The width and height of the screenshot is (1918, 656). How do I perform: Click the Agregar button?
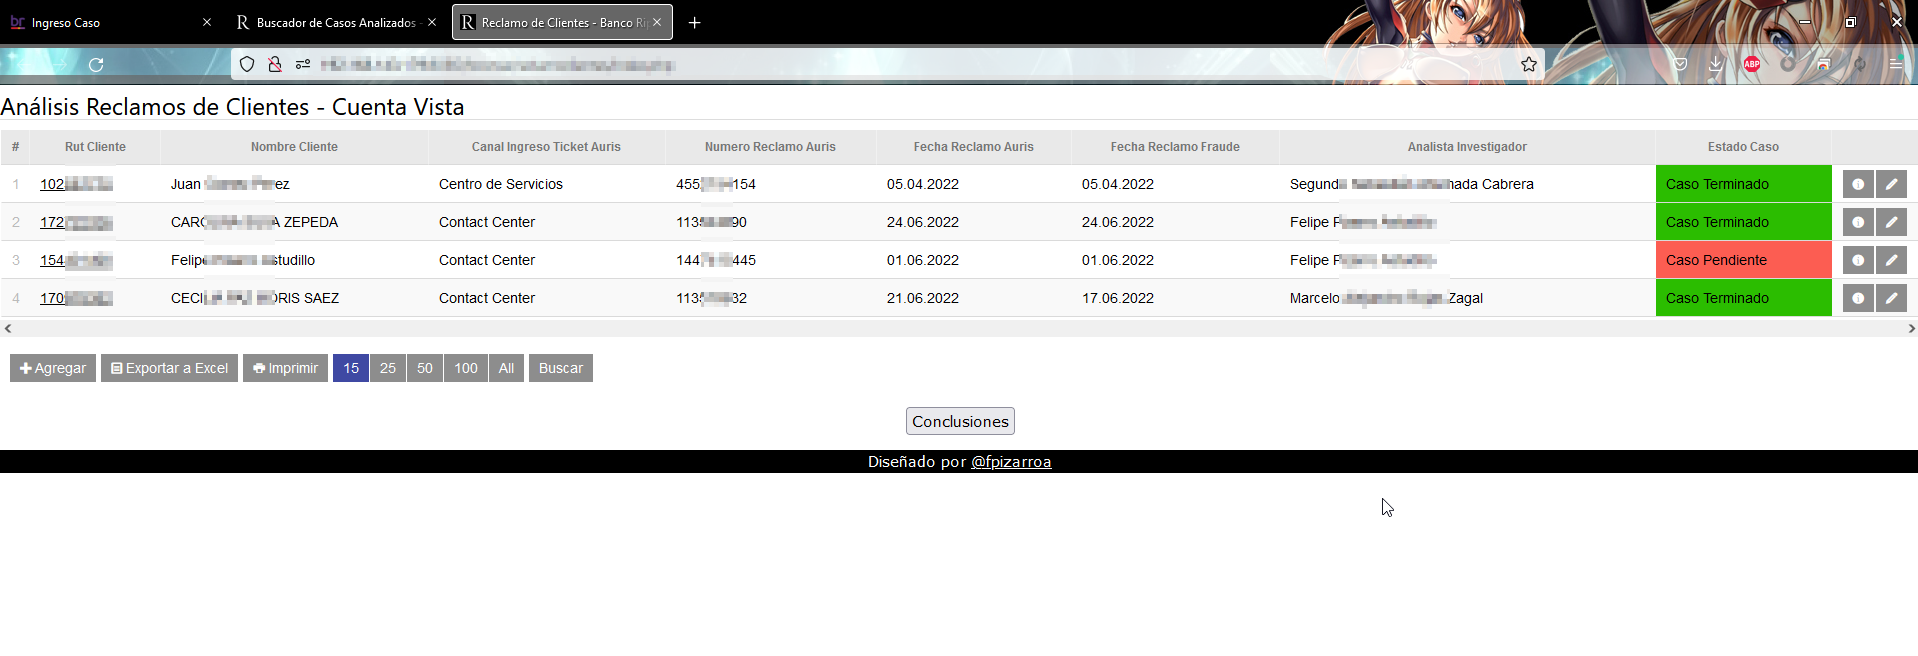click(53, 368)
